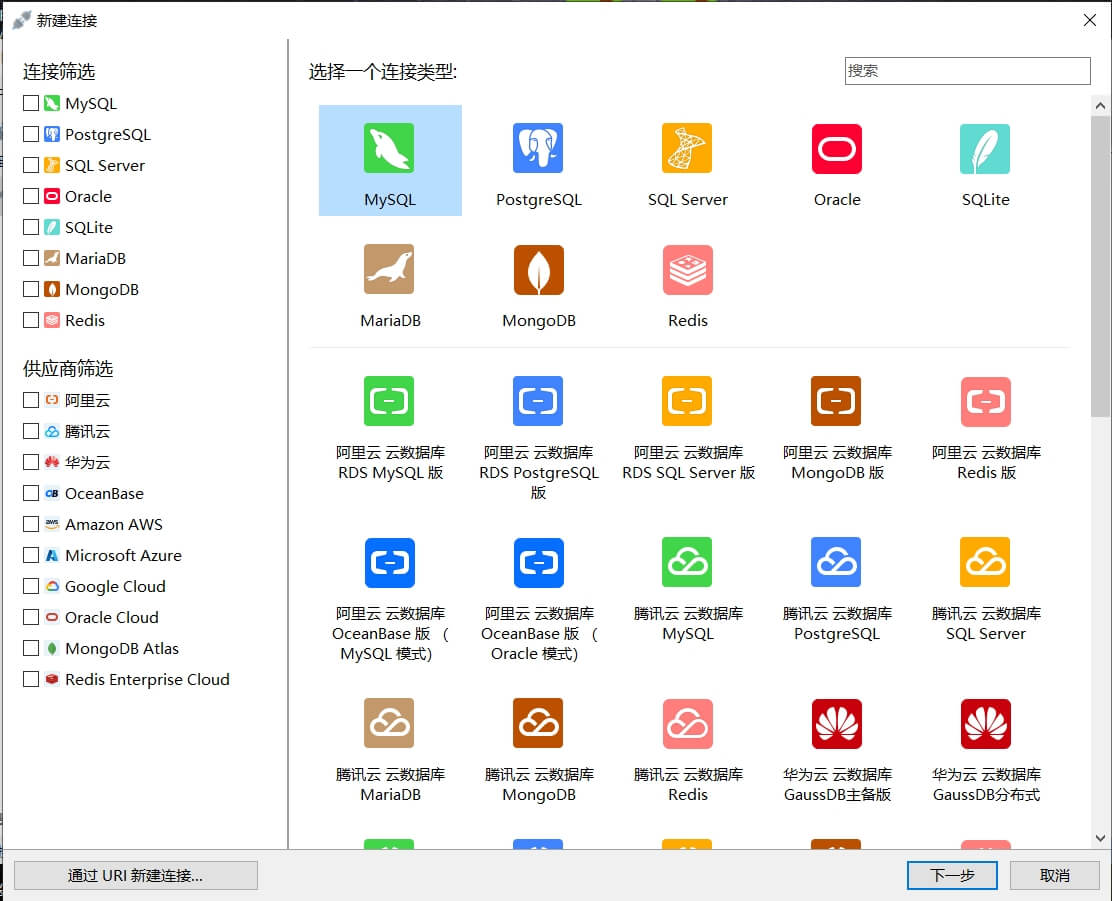Pick 阿里云 云数据库 RDS SQL Server 版 icon
The width and height of the screenshot is (1112, 901).
687,401
